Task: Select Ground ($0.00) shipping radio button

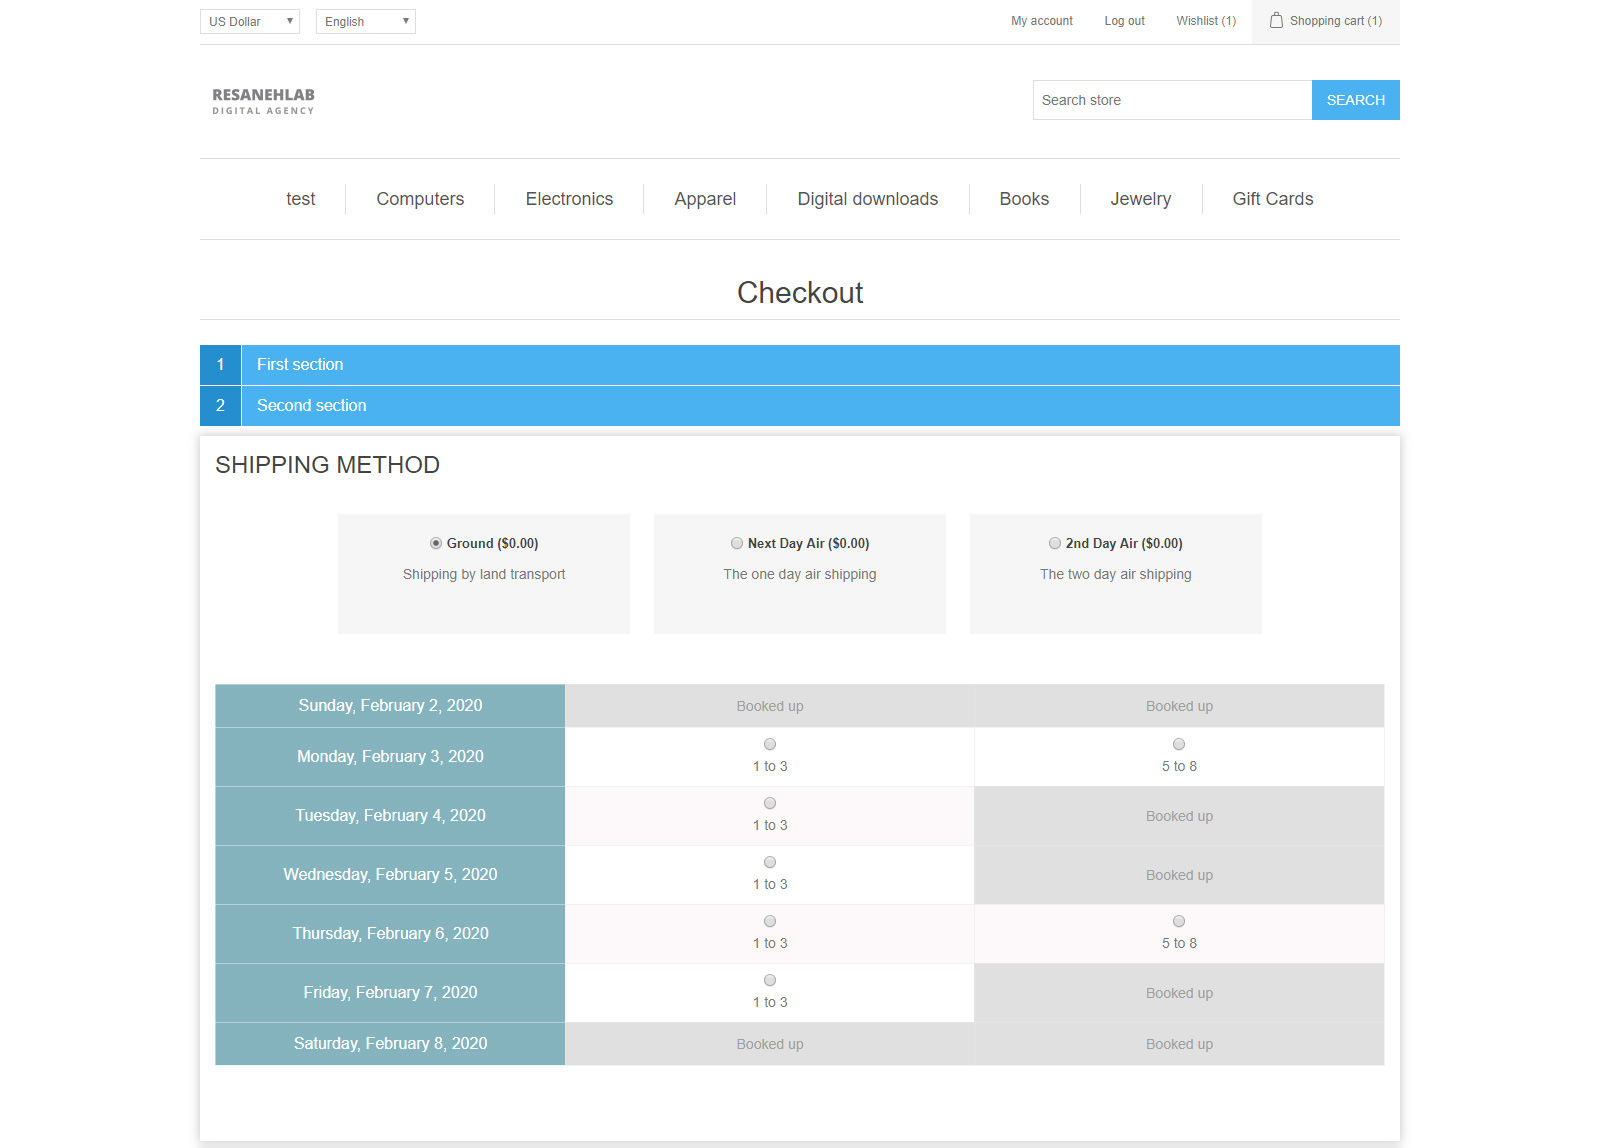Action: coord(436,543)
